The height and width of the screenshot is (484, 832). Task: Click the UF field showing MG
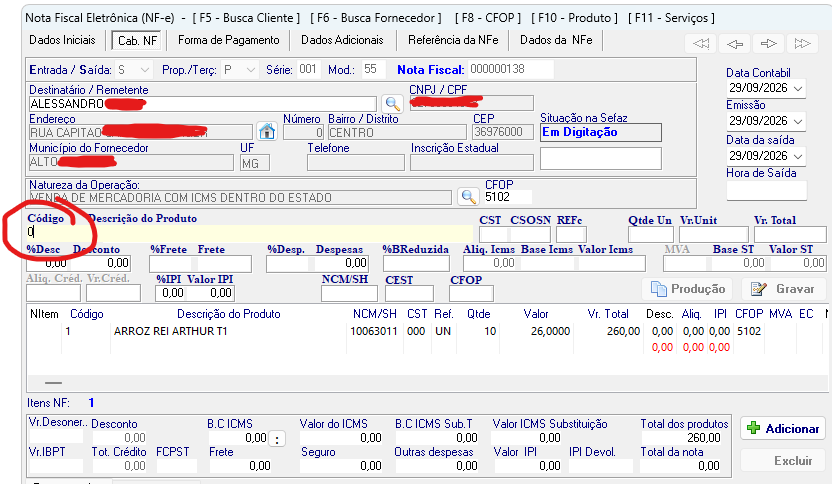[255, 162]
